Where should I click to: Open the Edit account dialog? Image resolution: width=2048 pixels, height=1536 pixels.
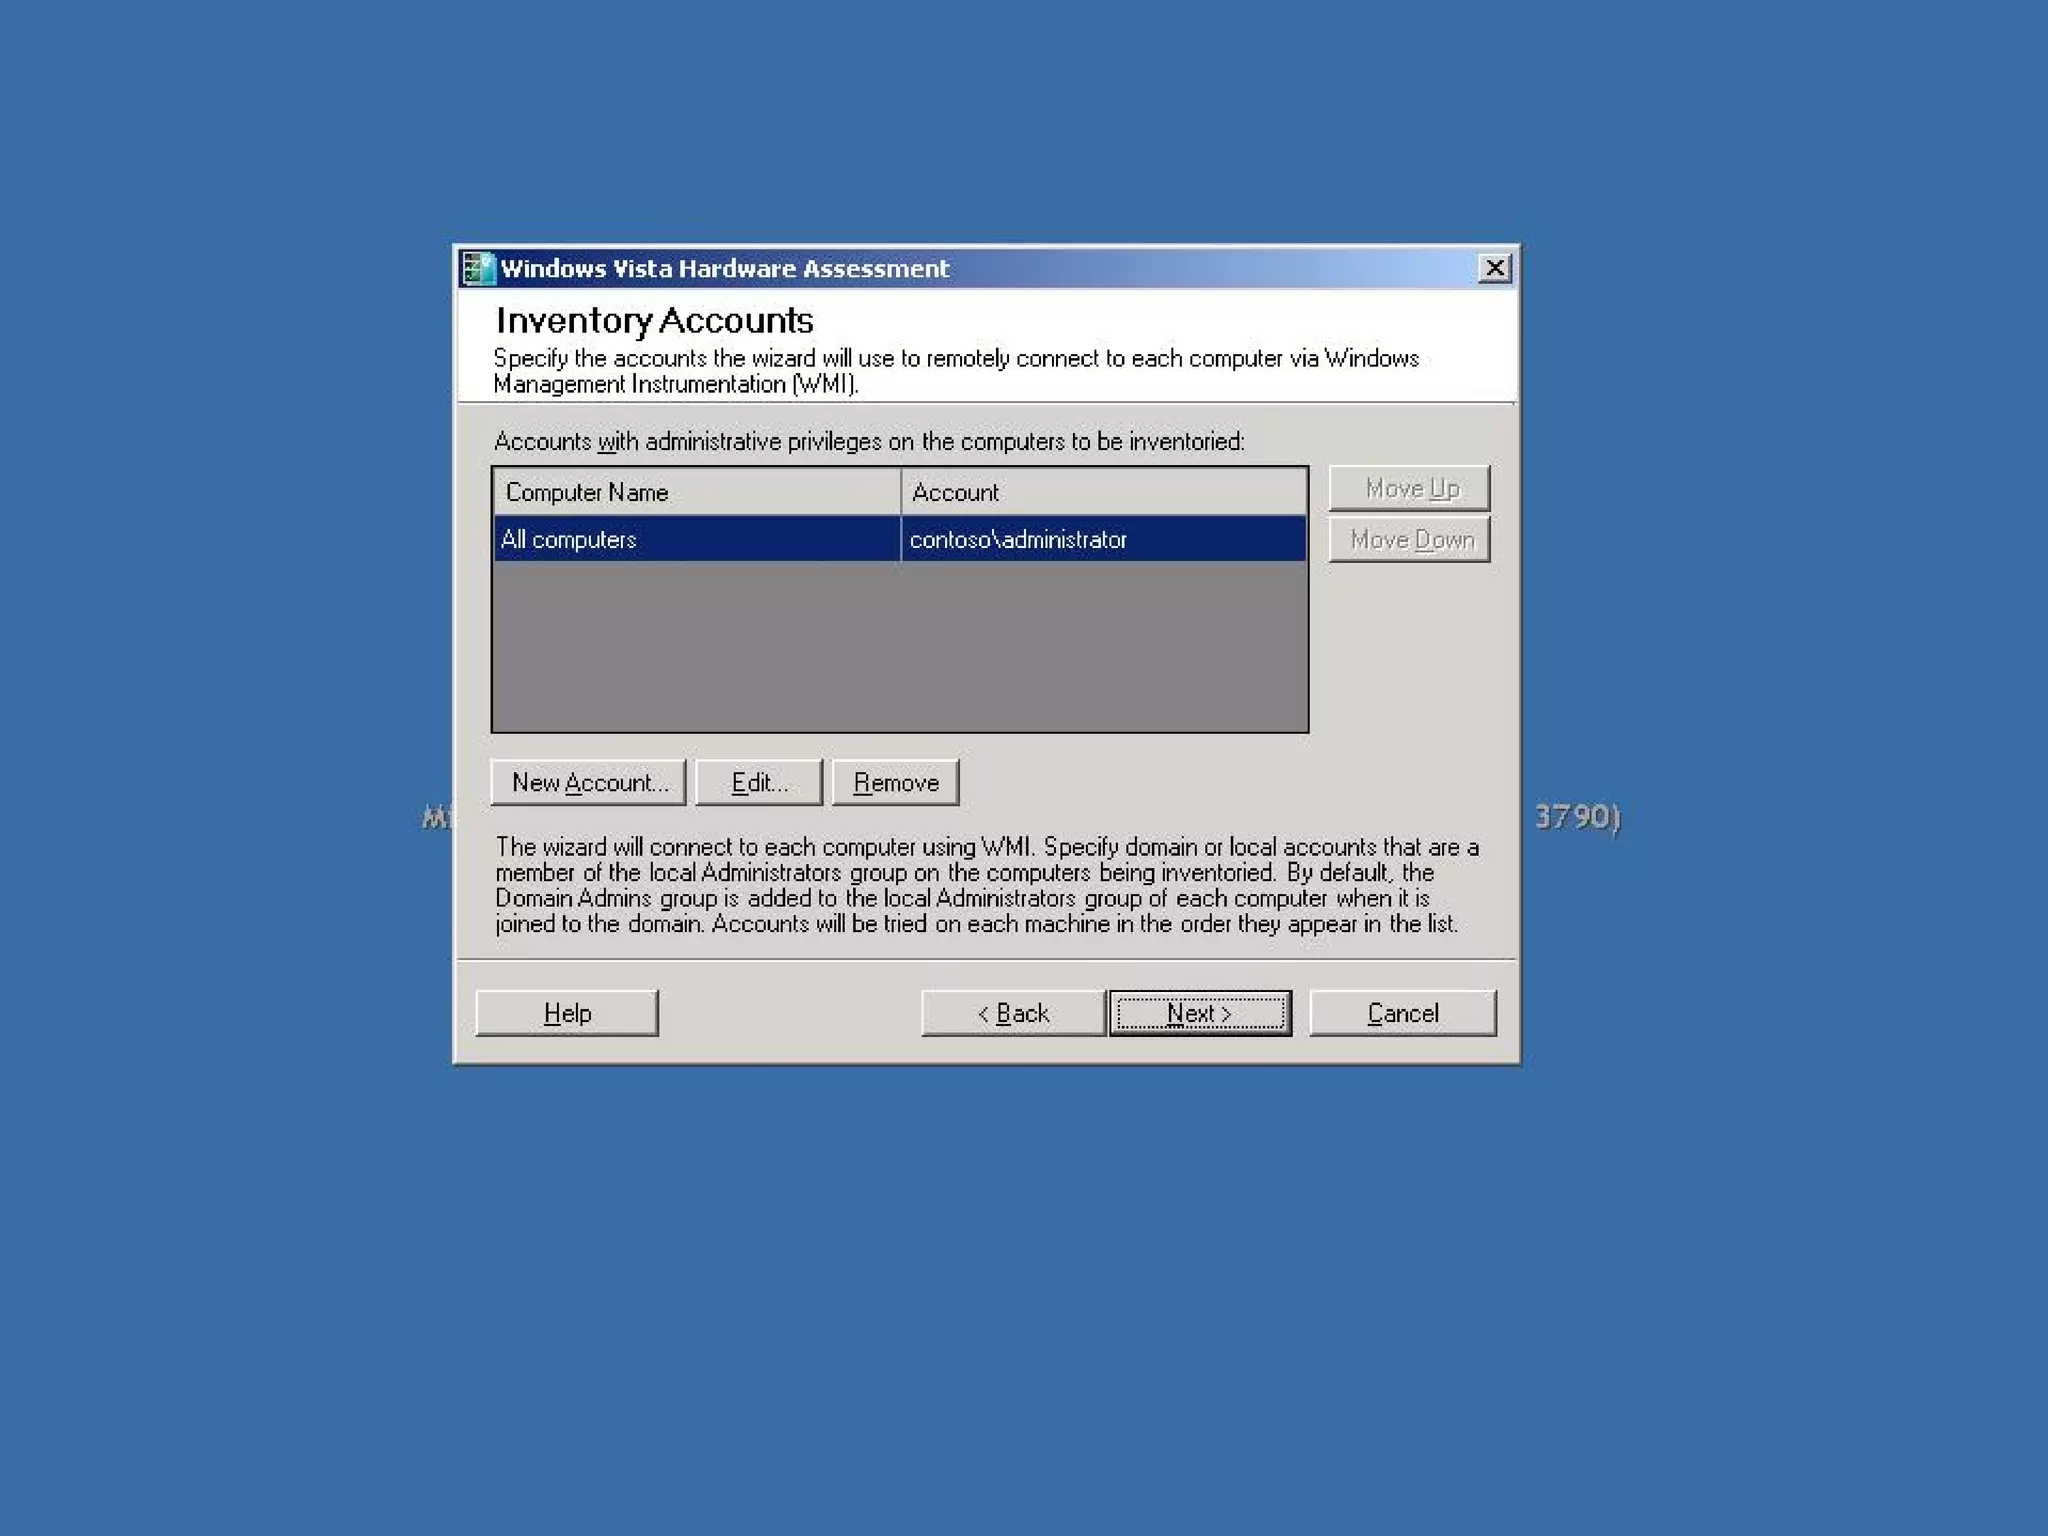tap(759, 782)
